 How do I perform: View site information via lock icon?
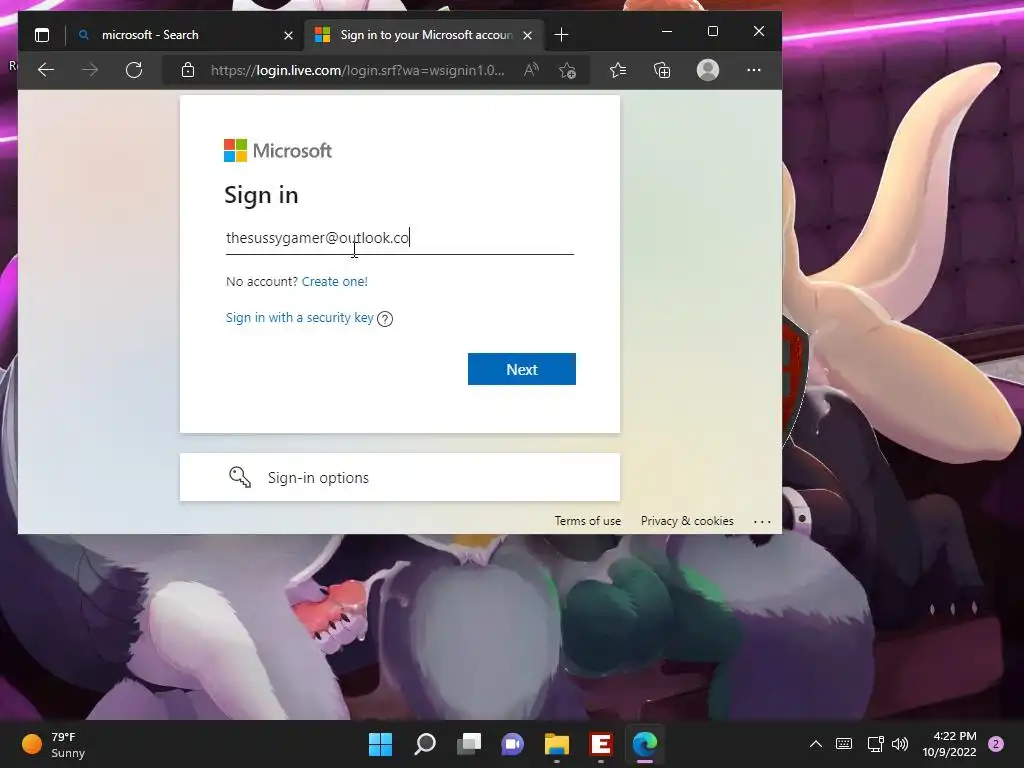coord(188,70)
